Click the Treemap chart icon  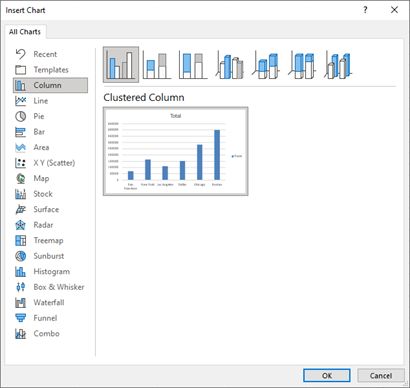click(x=20, y=240)
